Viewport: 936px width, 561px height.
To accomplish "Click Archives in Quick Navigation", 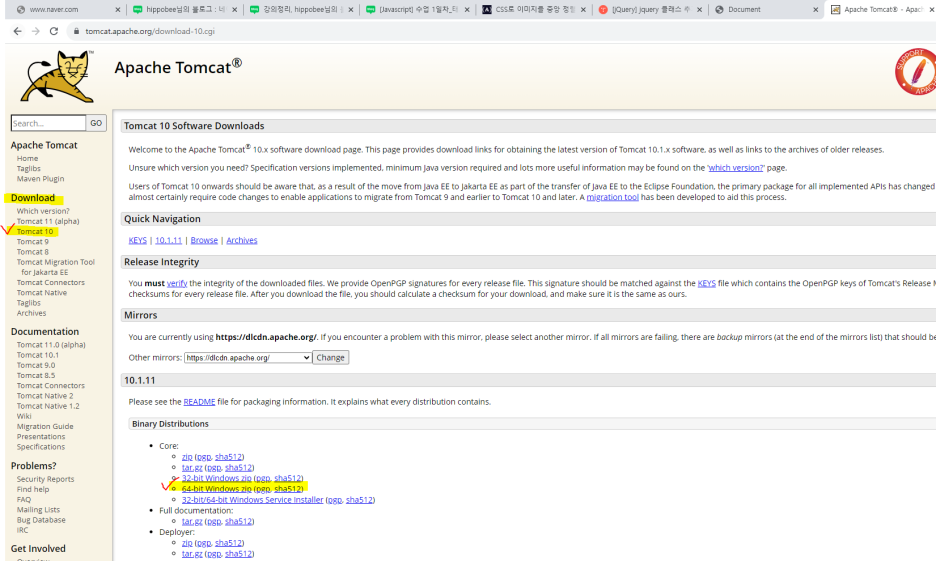I will coord(242,240).
